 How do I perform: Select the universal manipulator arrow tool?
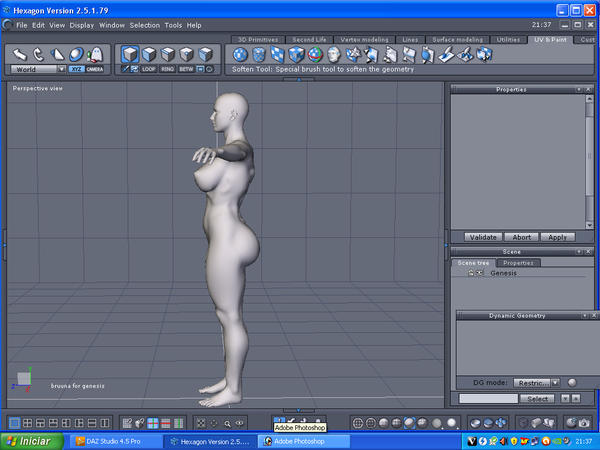pos(19,54)
